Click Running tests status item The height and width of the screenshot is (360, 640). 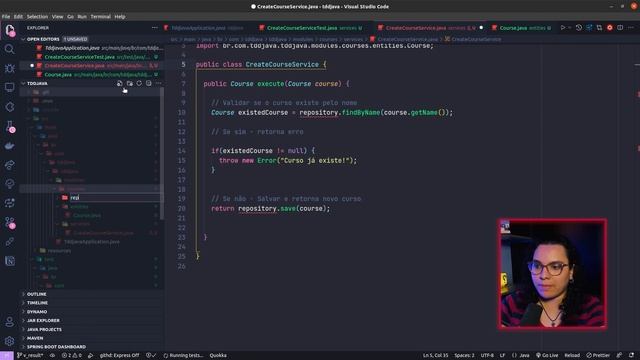point(183,355)
